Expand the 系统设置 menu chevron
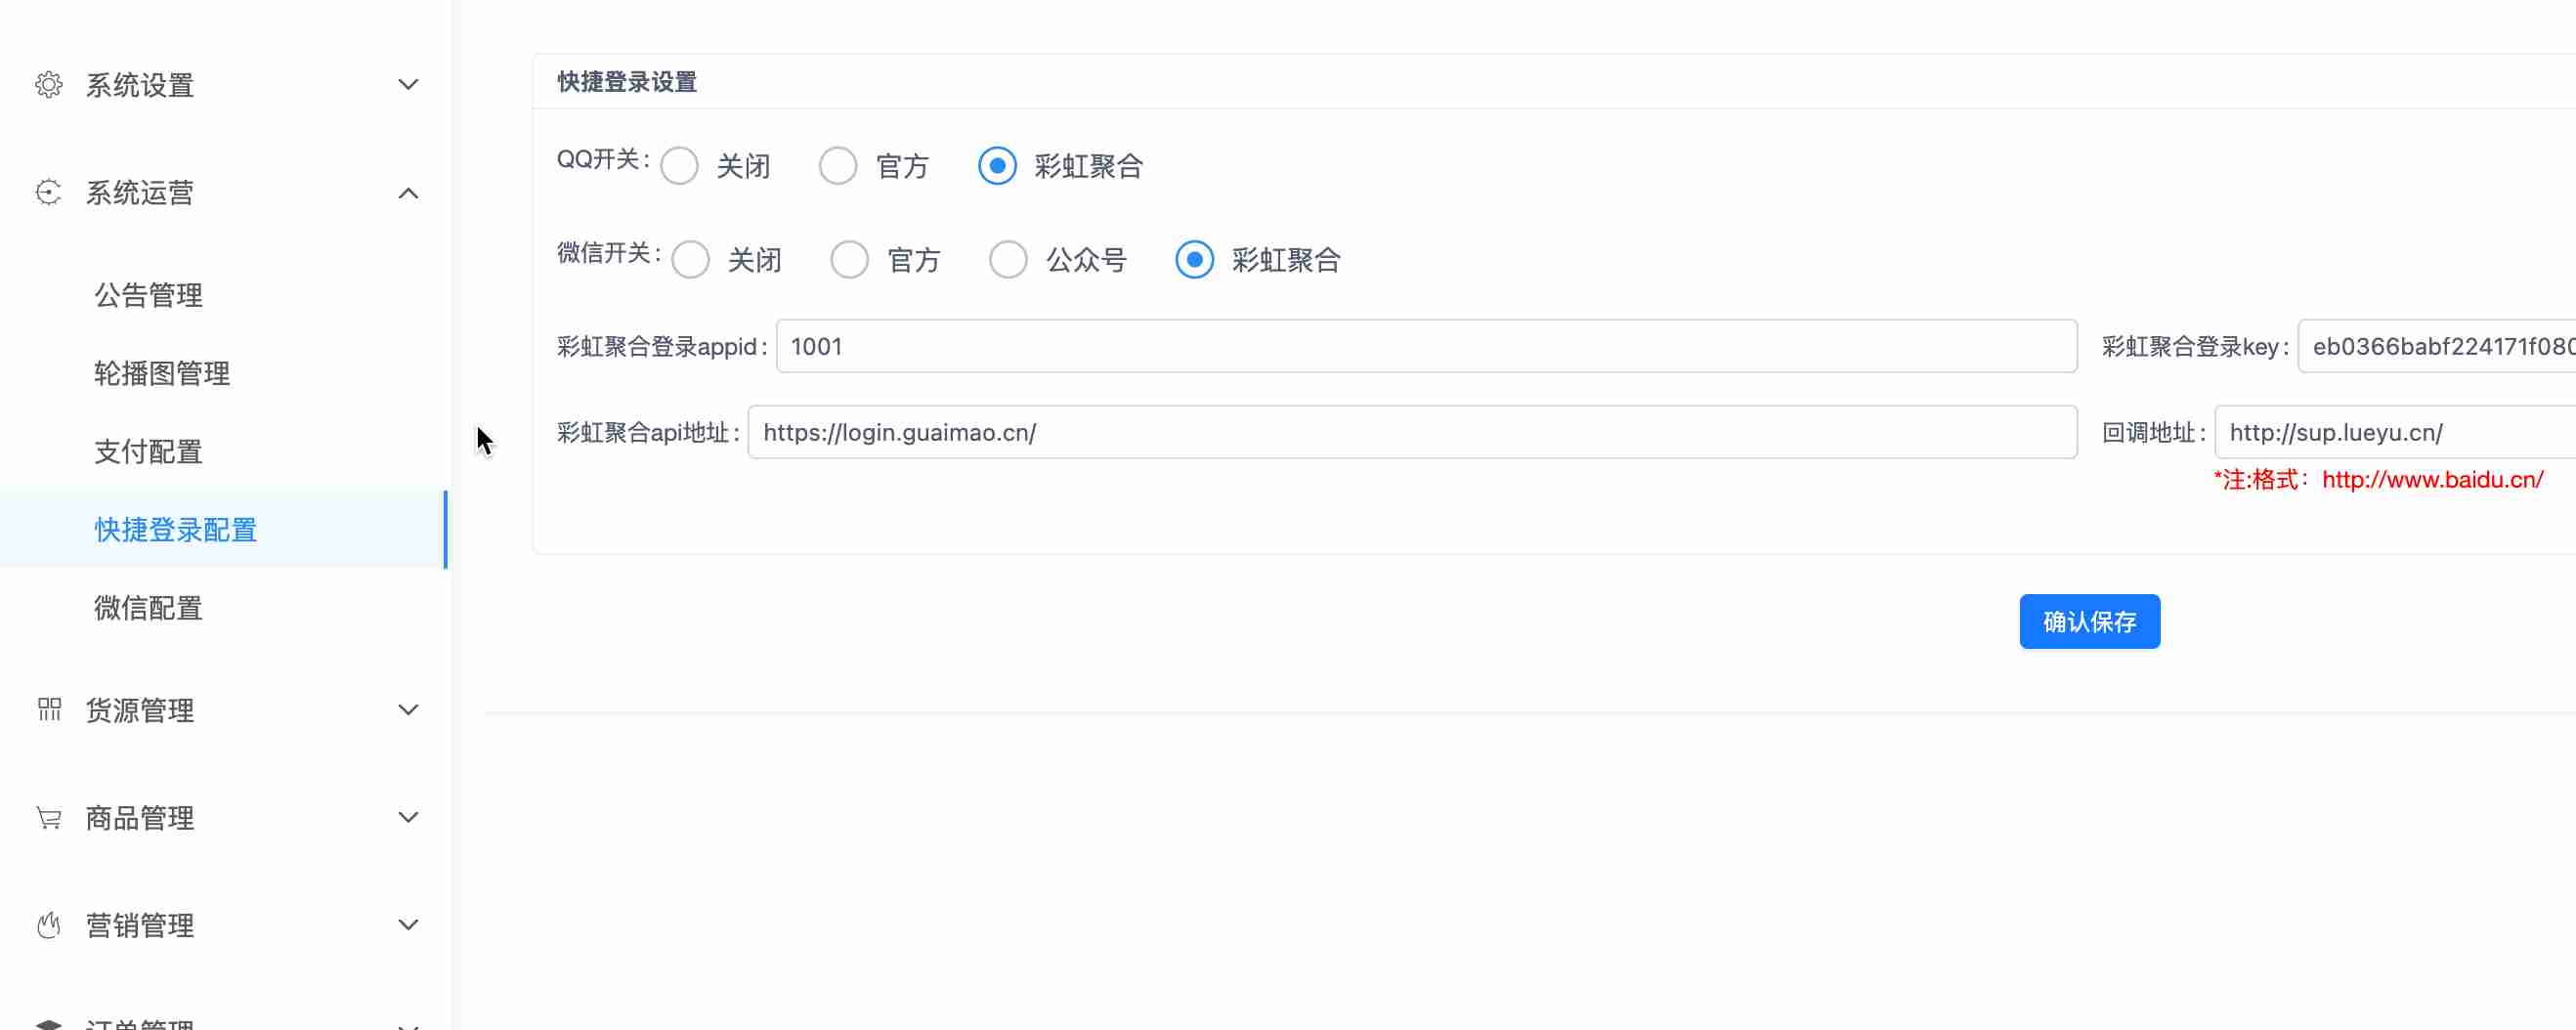Viewport: 2576px width, 1030px height. (408, 85)
